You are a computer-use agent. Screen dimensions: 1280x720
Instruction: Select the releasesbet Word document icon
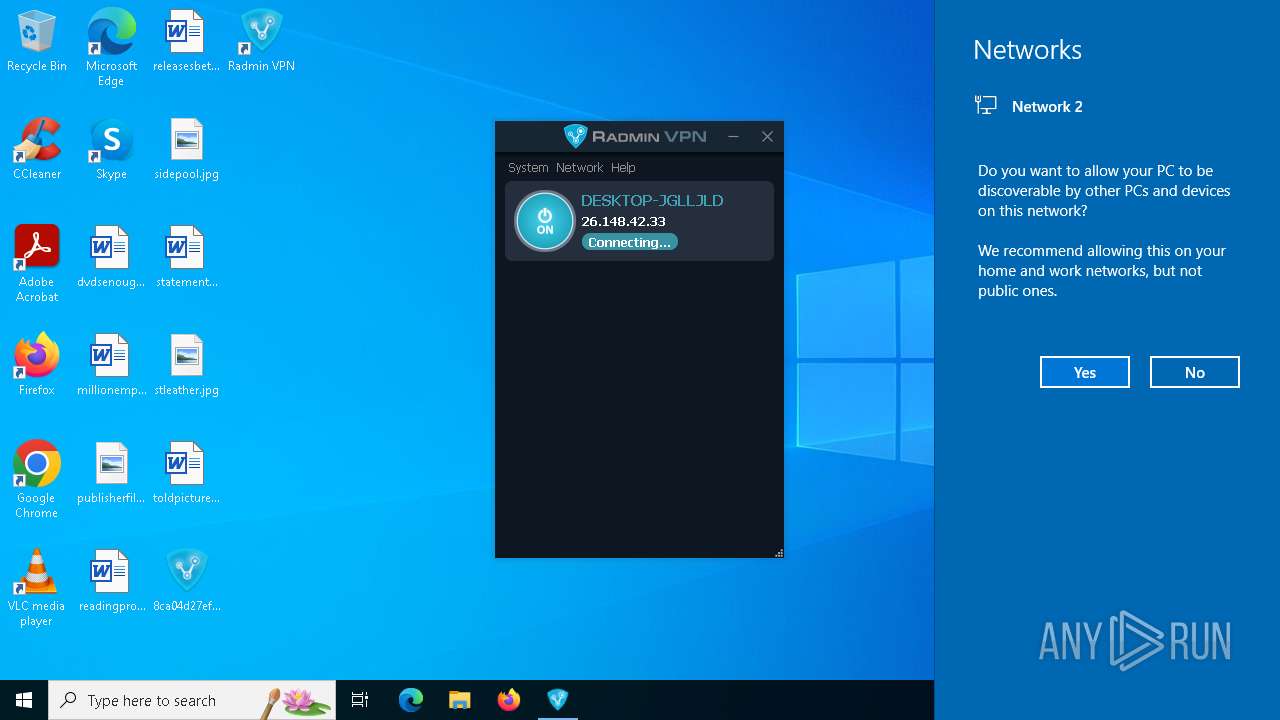point(186,42)
